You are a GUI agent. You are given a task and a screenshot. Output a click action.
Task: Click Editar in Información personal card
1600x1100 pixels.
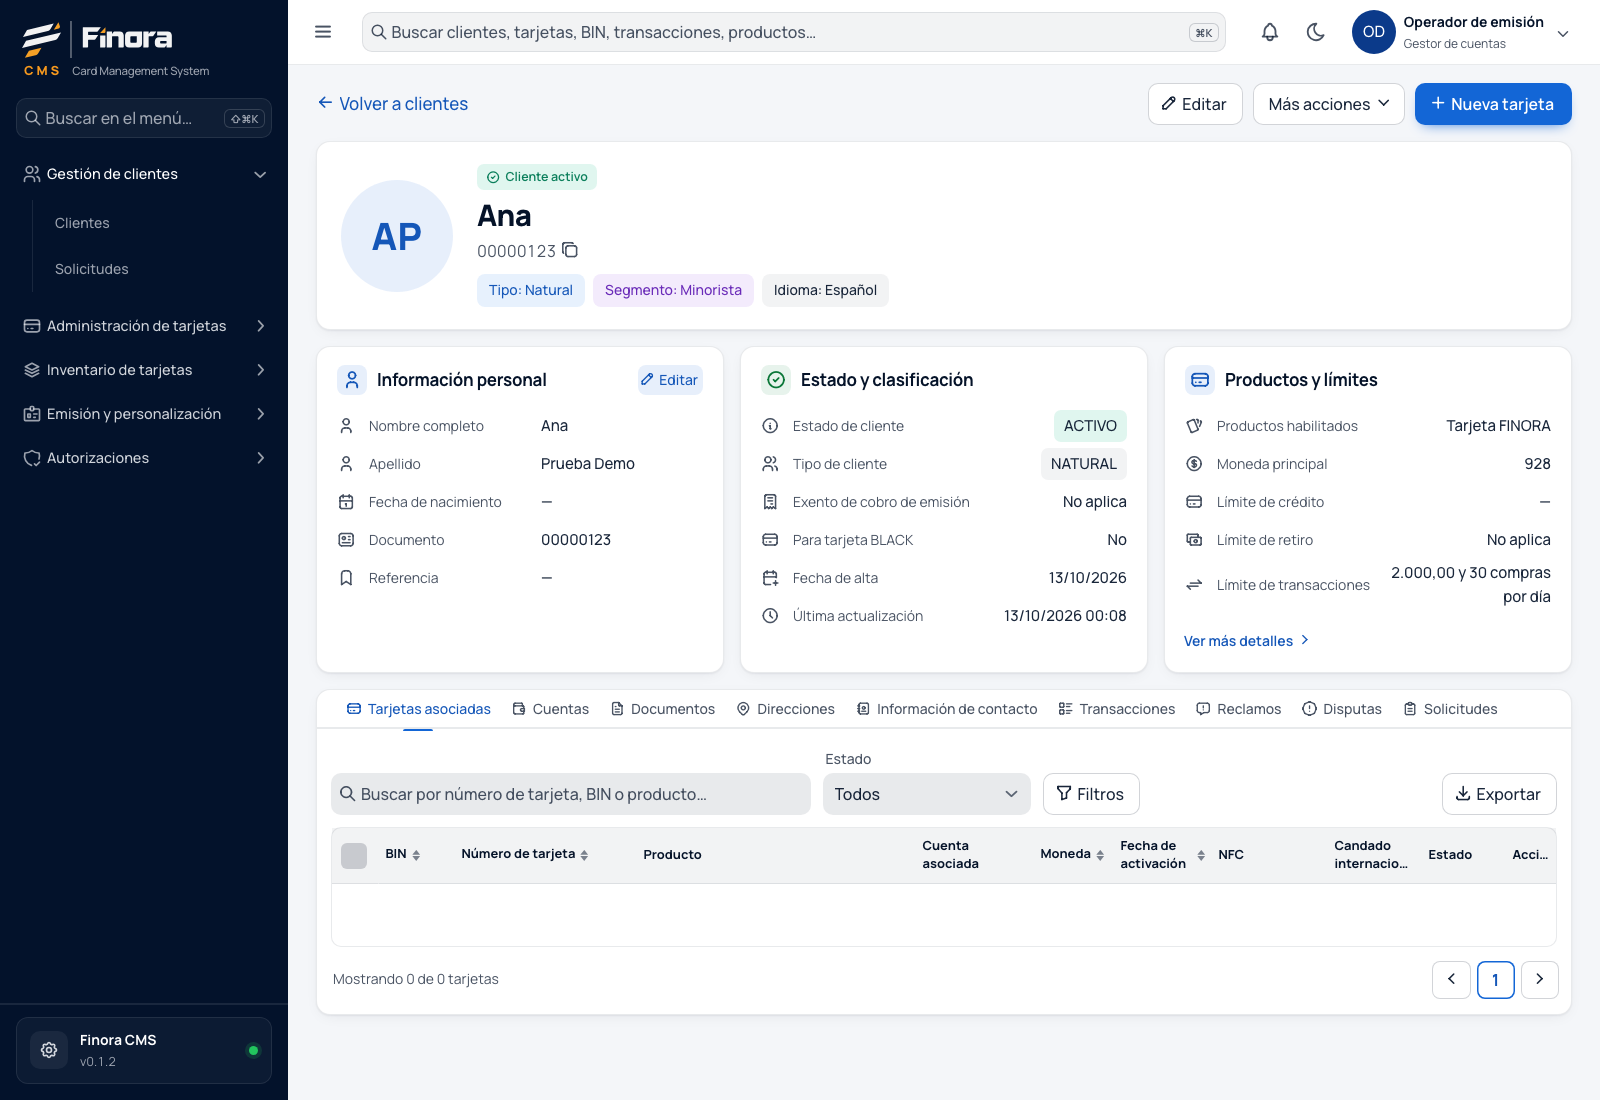click(670, 380)
